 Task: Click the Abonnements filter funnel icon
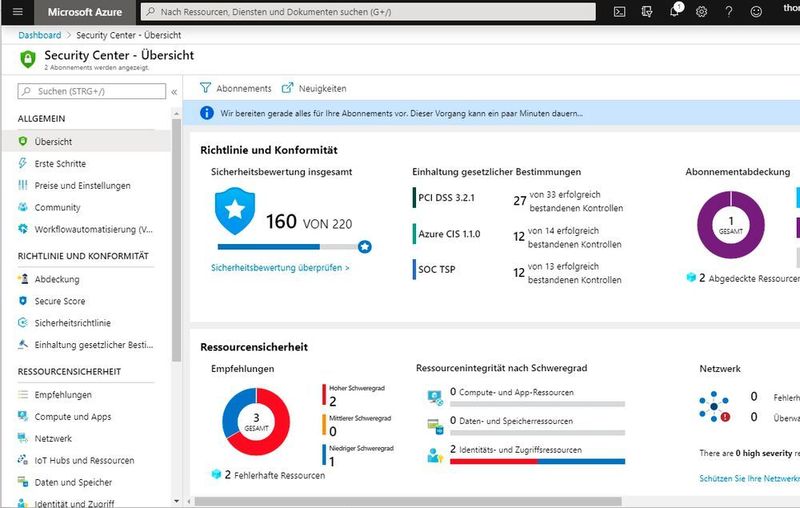tap(205, 88)
